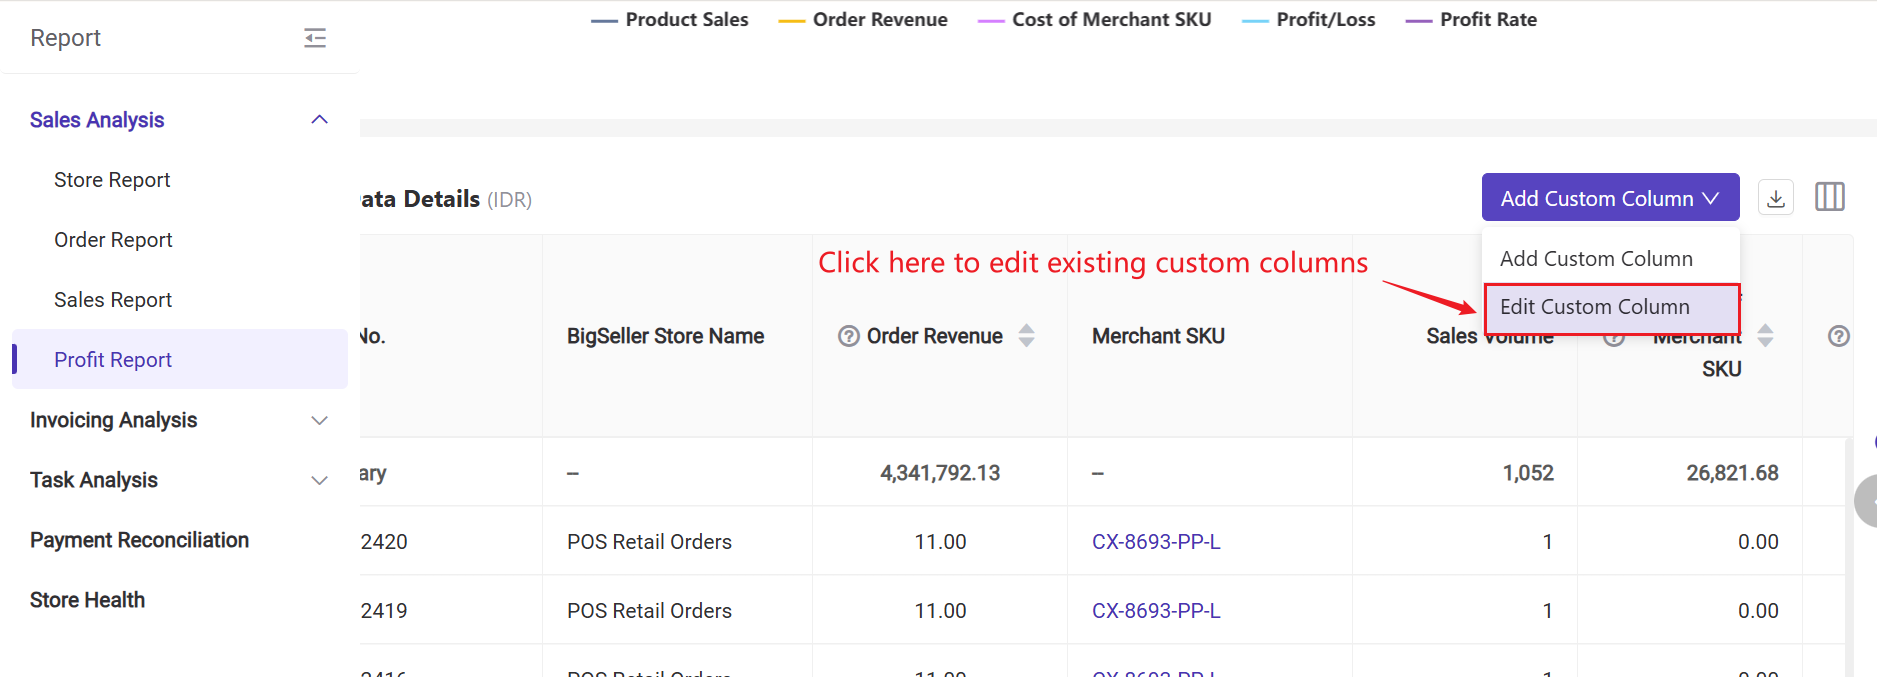
Task: Sort by Order Revenue arrows
Action: pyautogui.click(x=1026, y=336)
